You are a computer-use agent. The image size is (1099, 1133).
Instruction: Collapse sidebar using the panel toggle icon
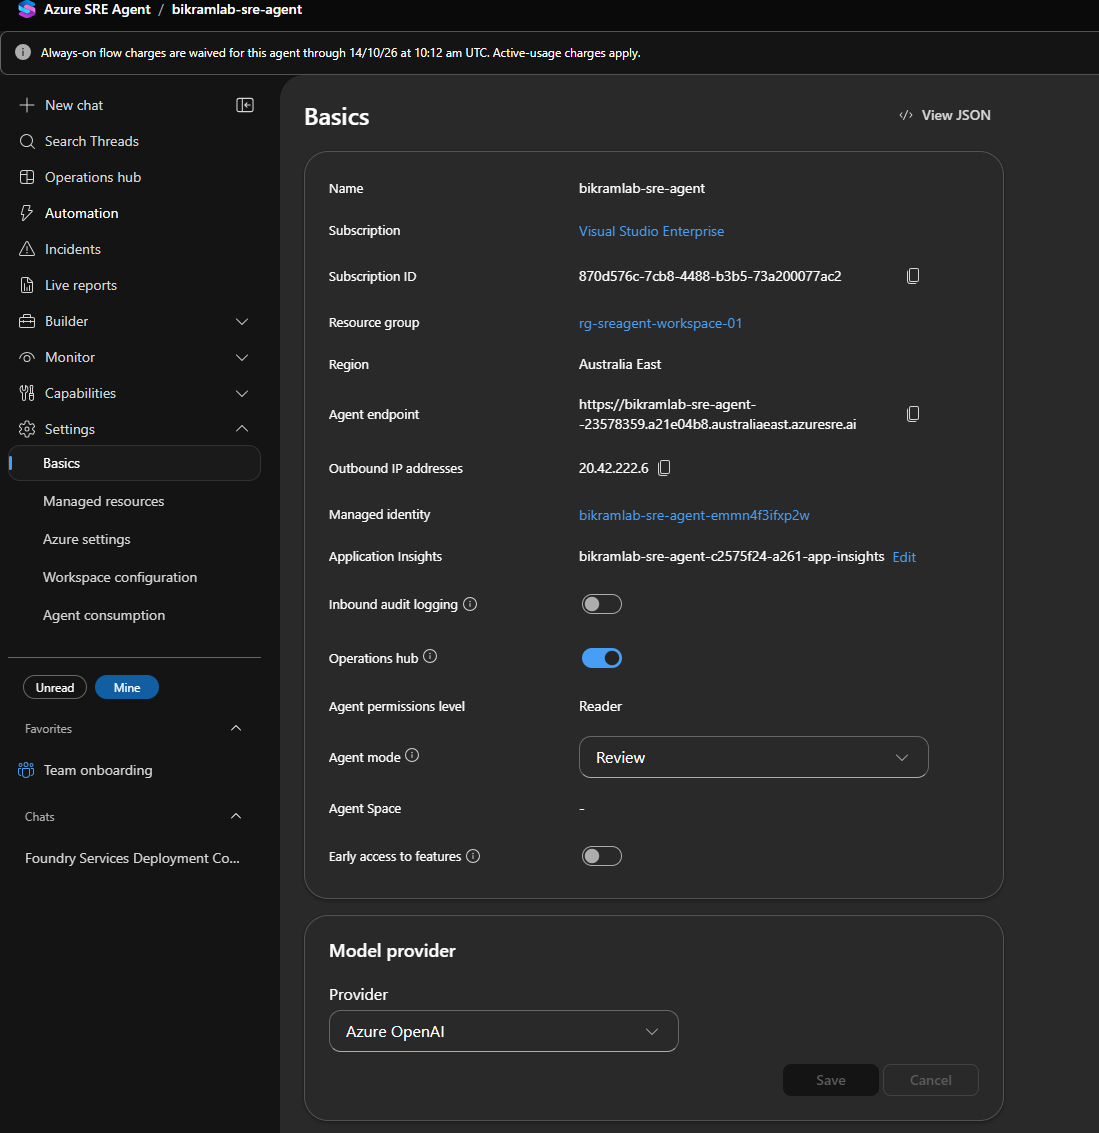[245, 105]
